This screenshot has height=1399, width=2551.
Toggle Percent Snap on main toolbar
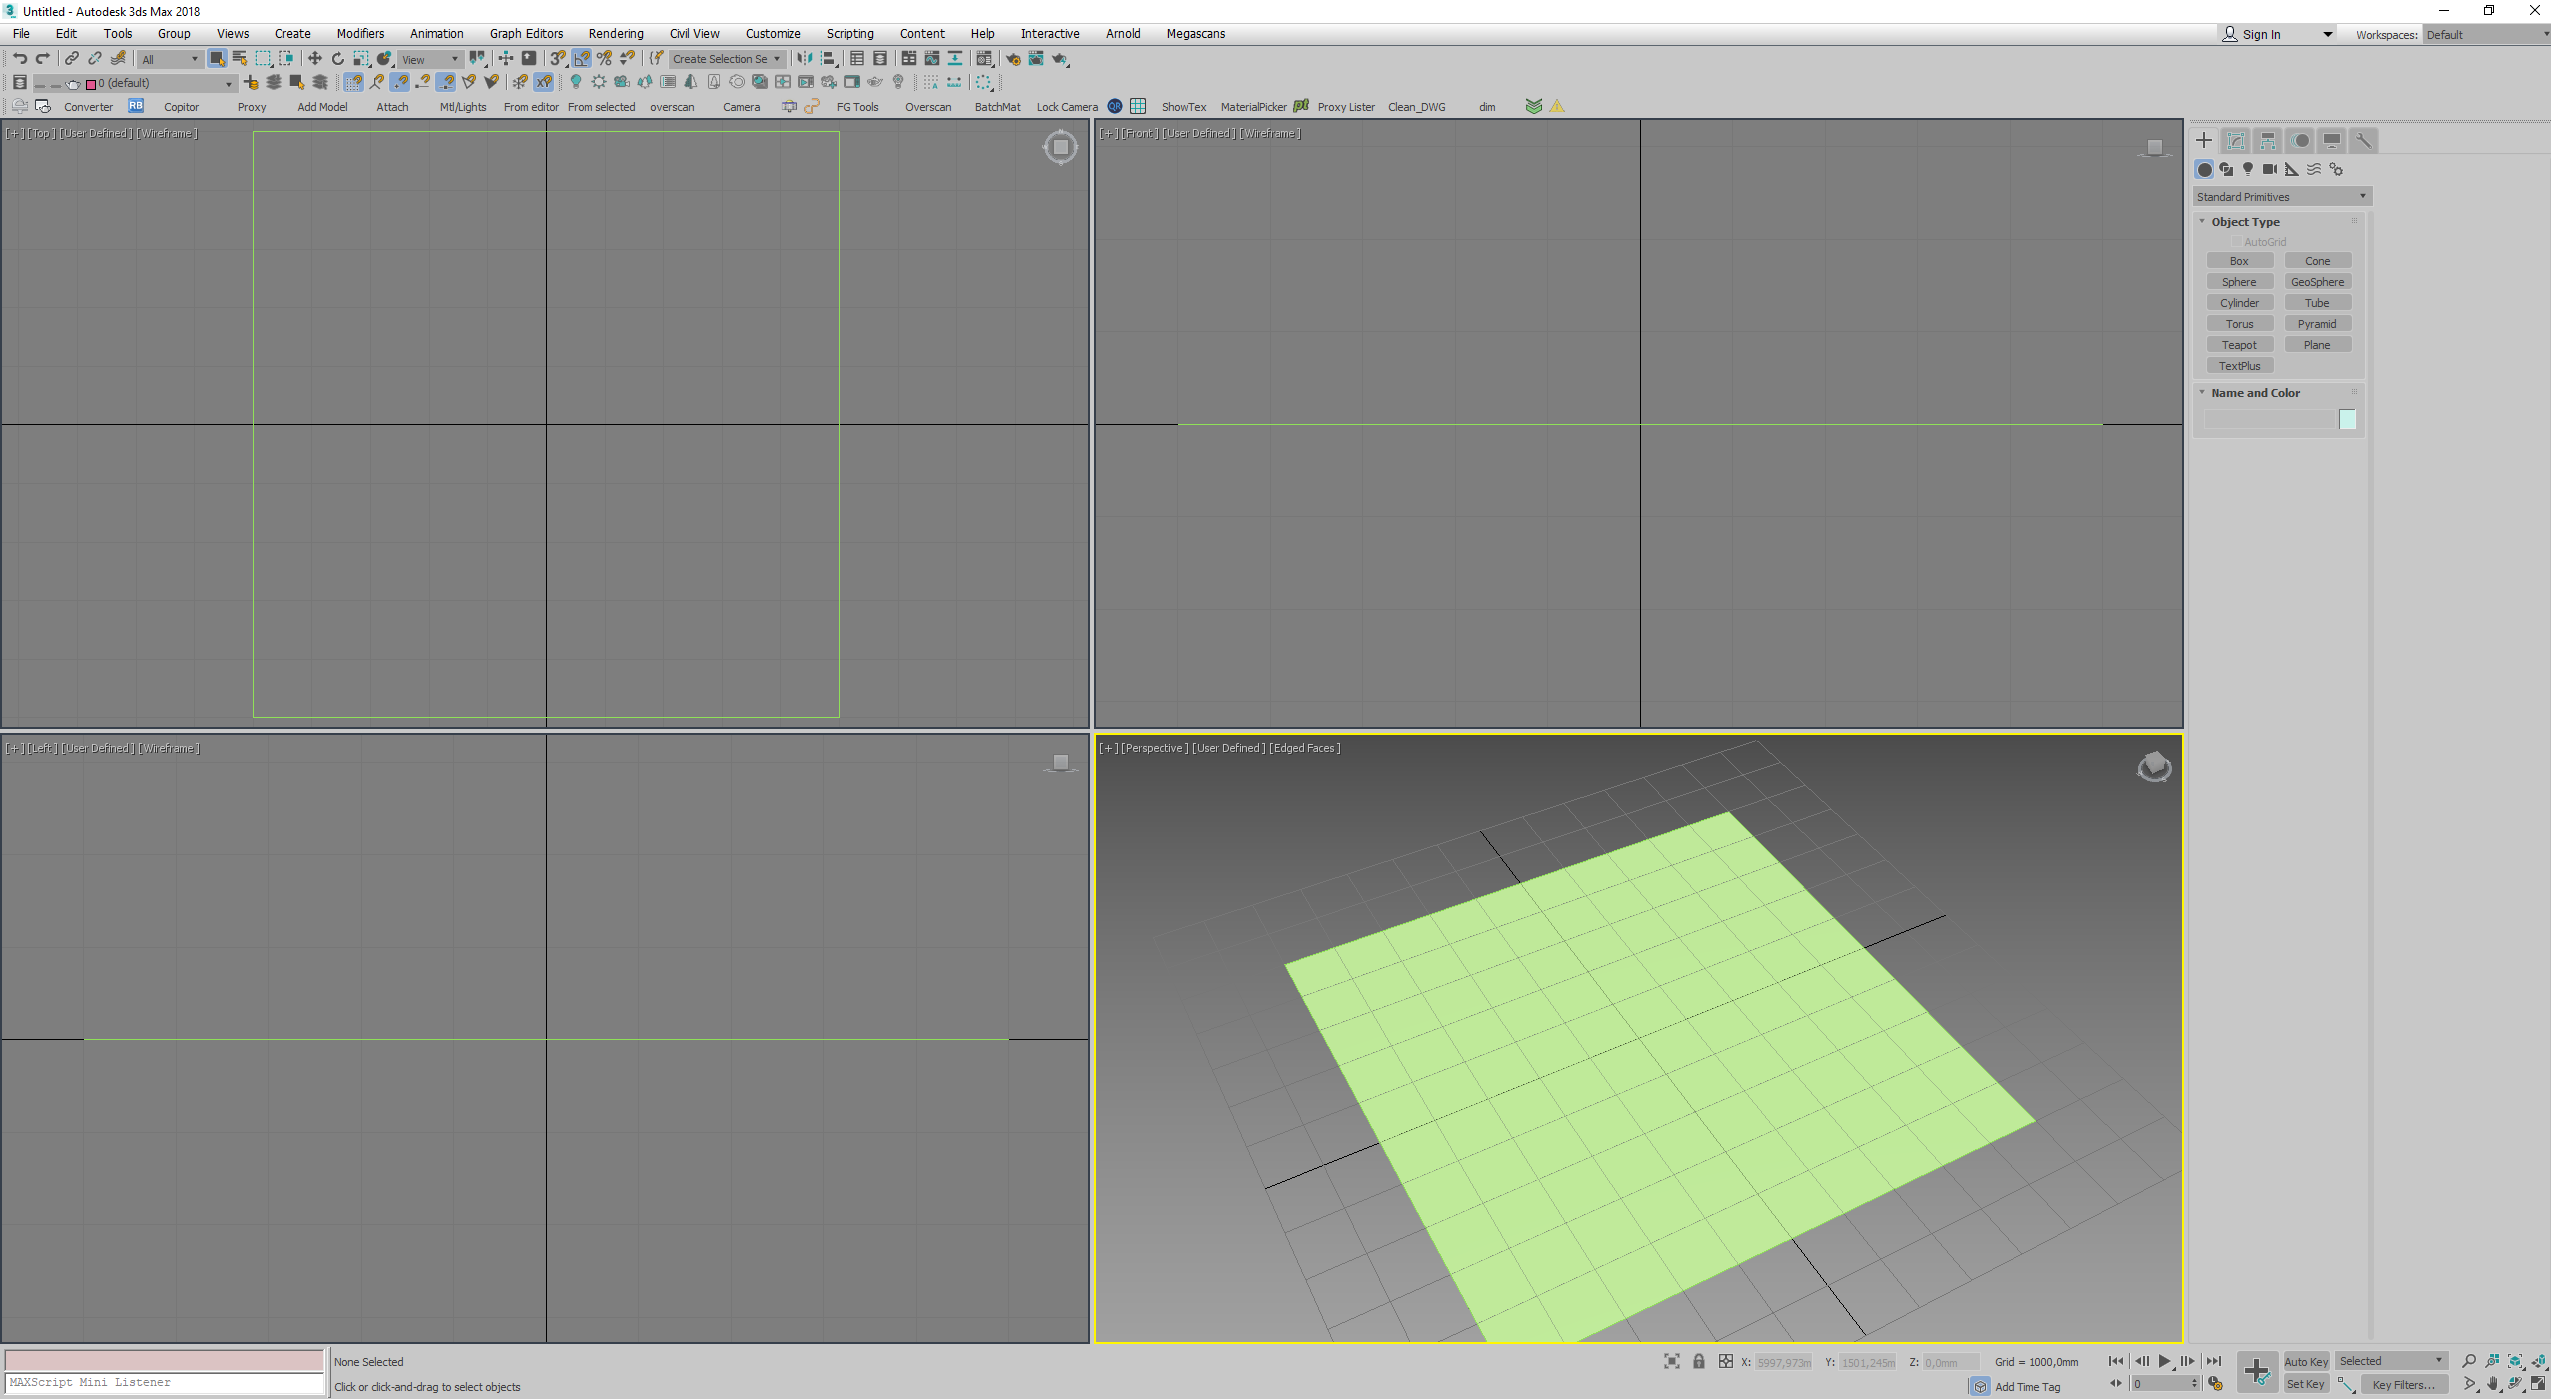pyautogui.click(x=604, y=59)
